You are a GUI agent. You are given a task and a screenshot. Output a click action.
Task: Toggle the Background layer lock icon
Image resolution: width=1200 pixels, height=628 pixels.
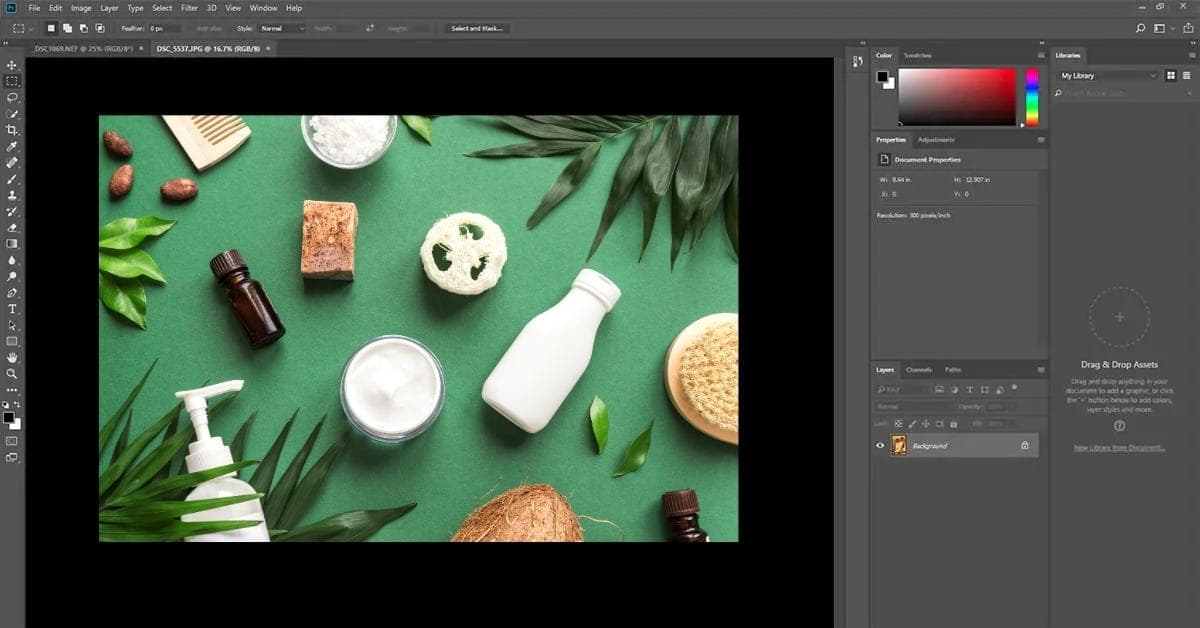[x=1024, y=446]
